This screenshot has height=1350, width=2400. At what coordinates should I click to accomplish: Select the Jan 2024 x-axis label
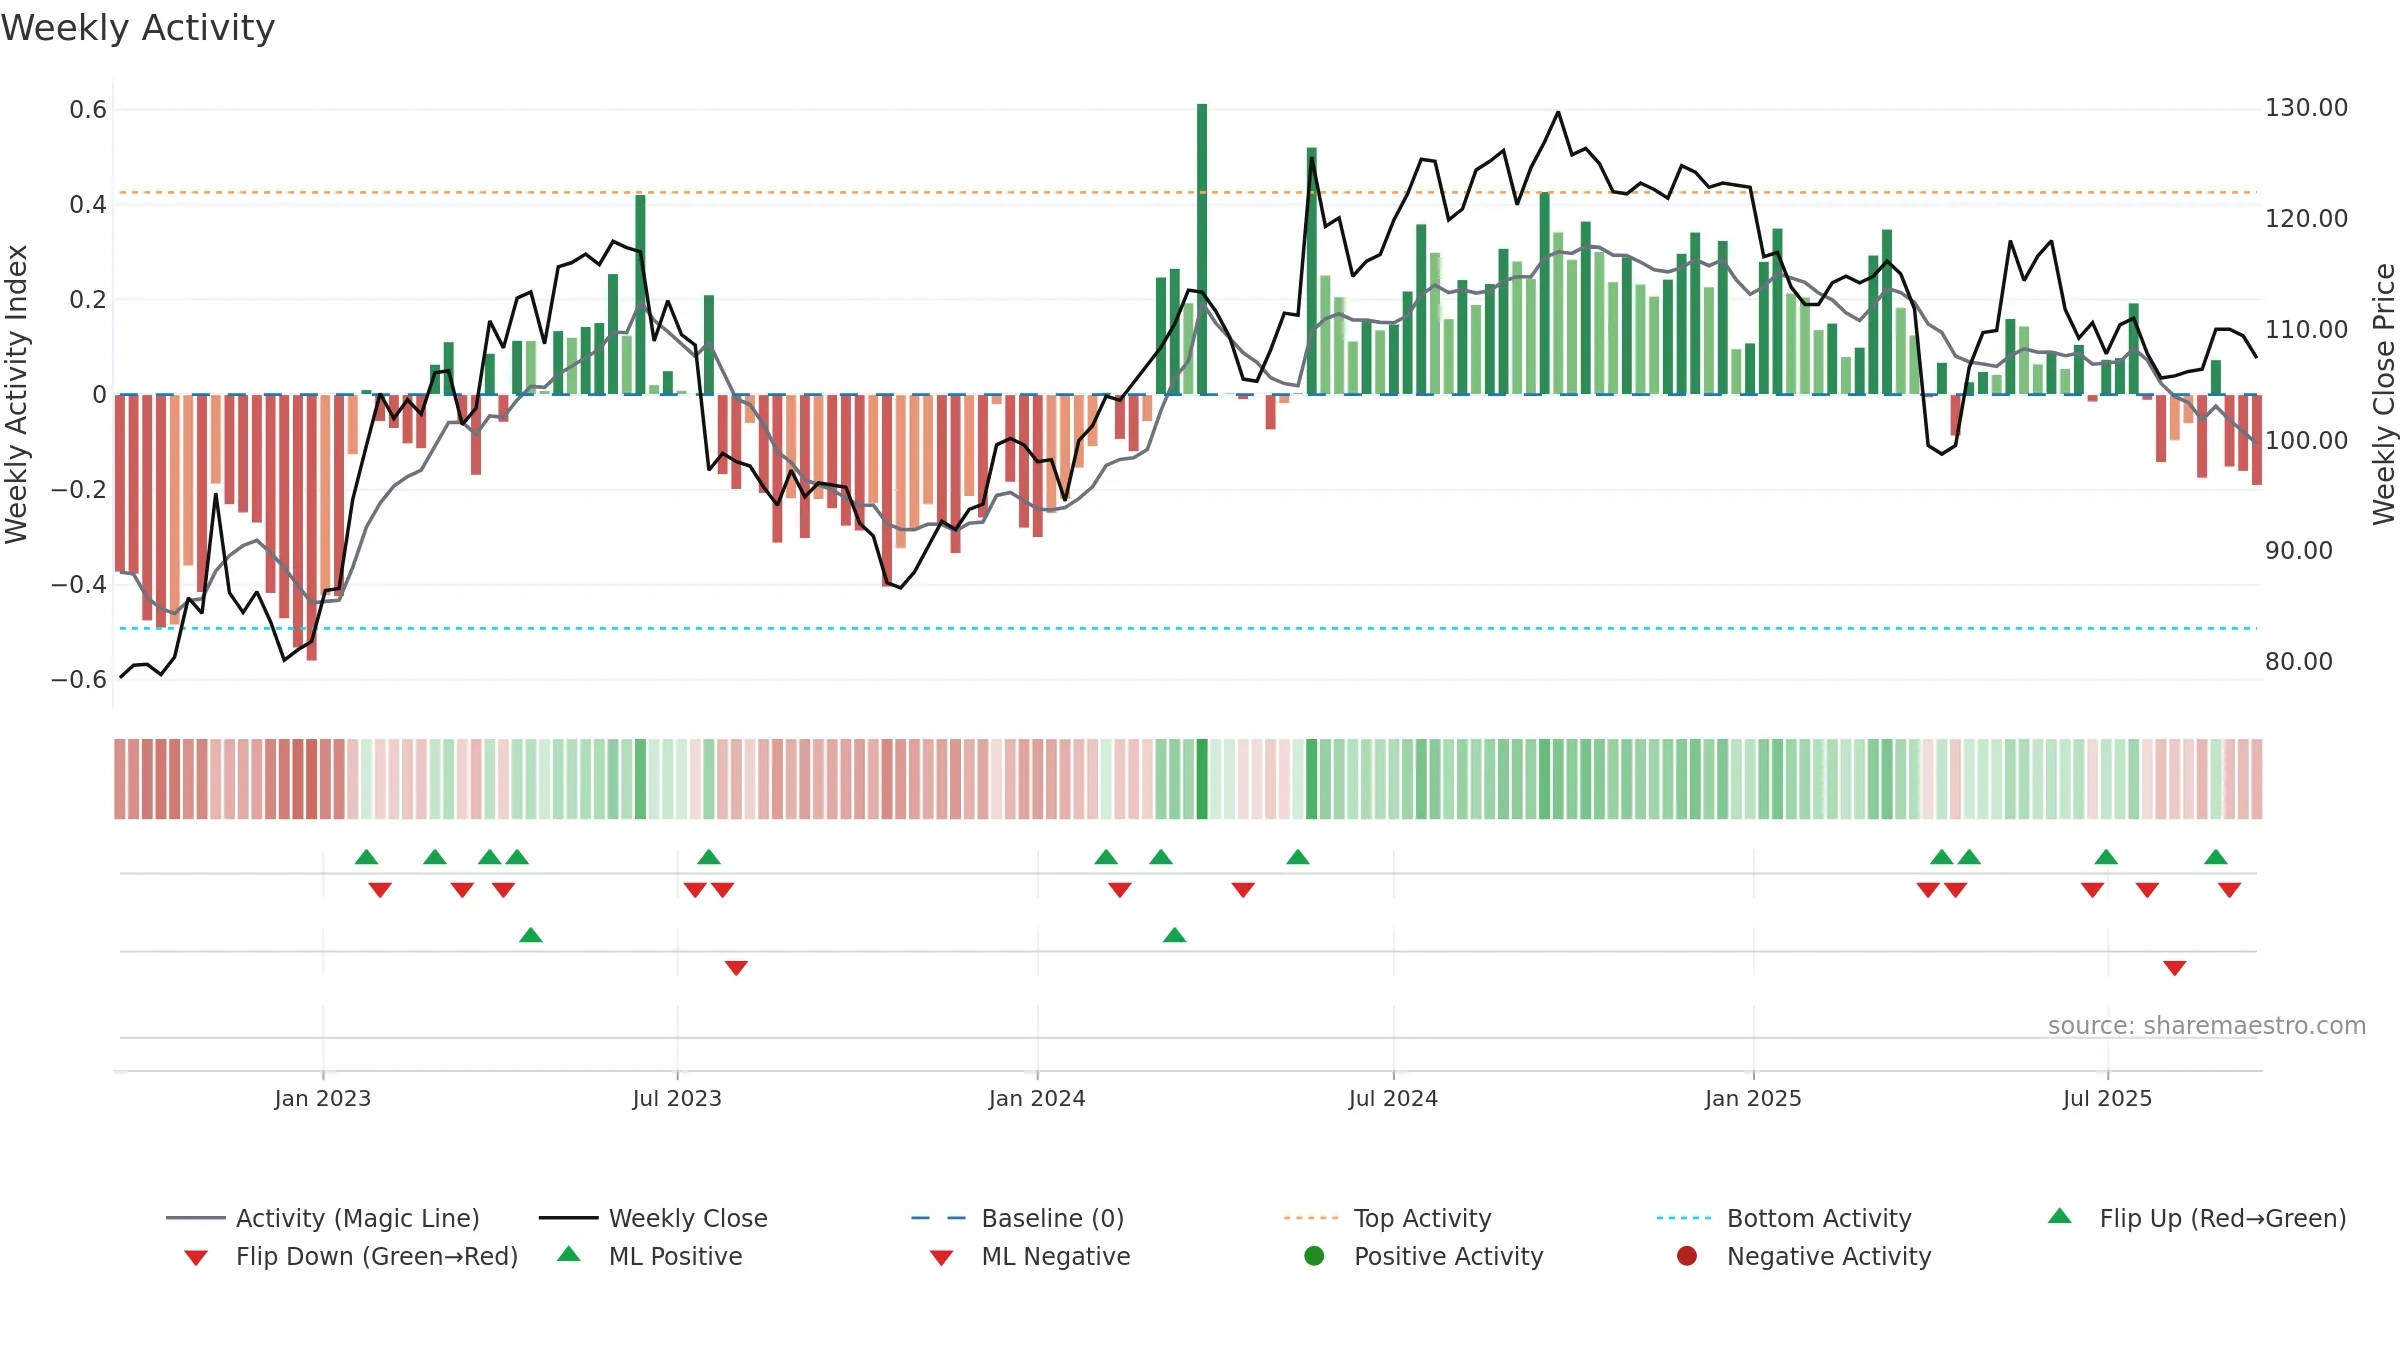click(1037, 1098)
